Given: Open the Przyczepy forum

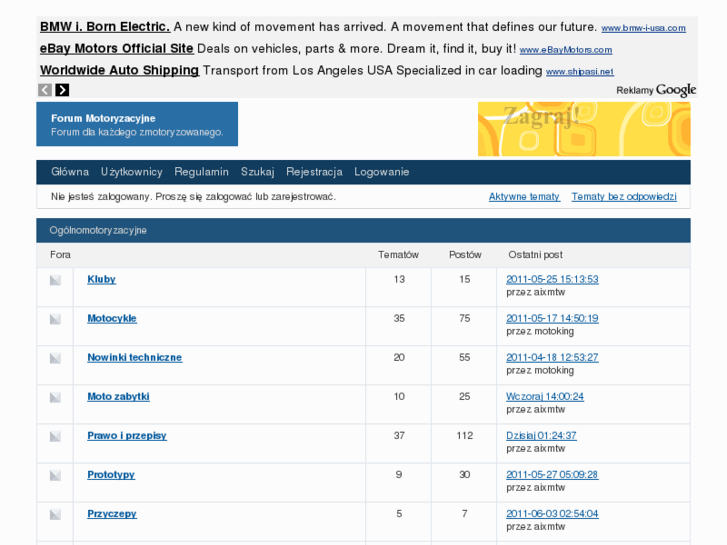Looking at the screenshot, I should [112, 513].
